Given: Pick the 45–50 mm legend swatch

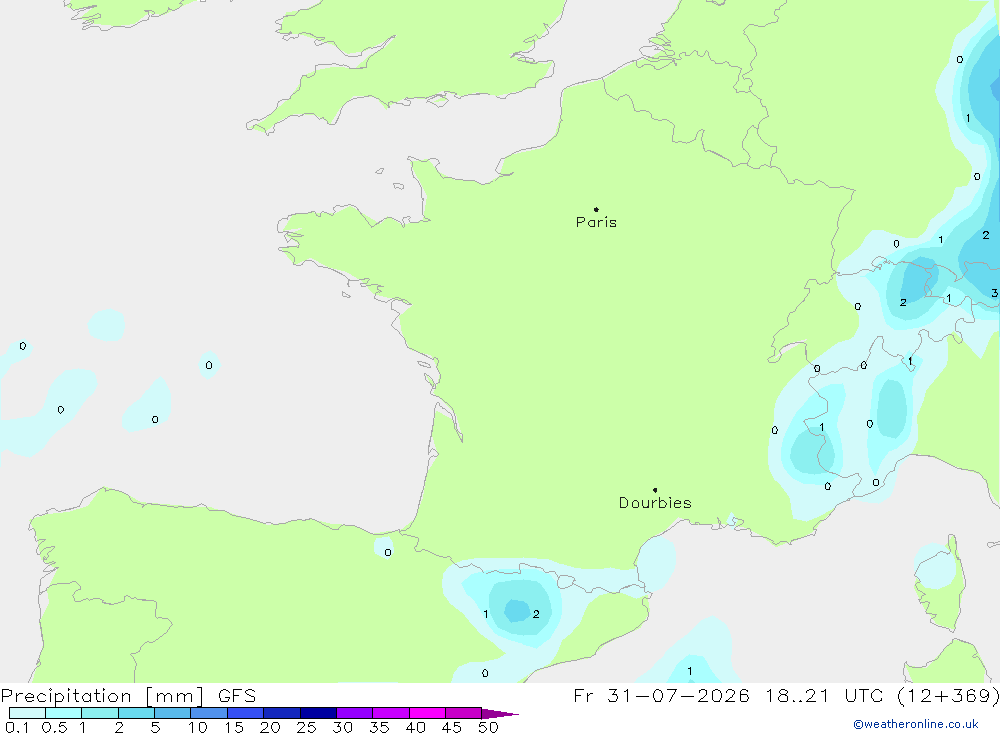Looking at the screenshot, I should (464, 713).
